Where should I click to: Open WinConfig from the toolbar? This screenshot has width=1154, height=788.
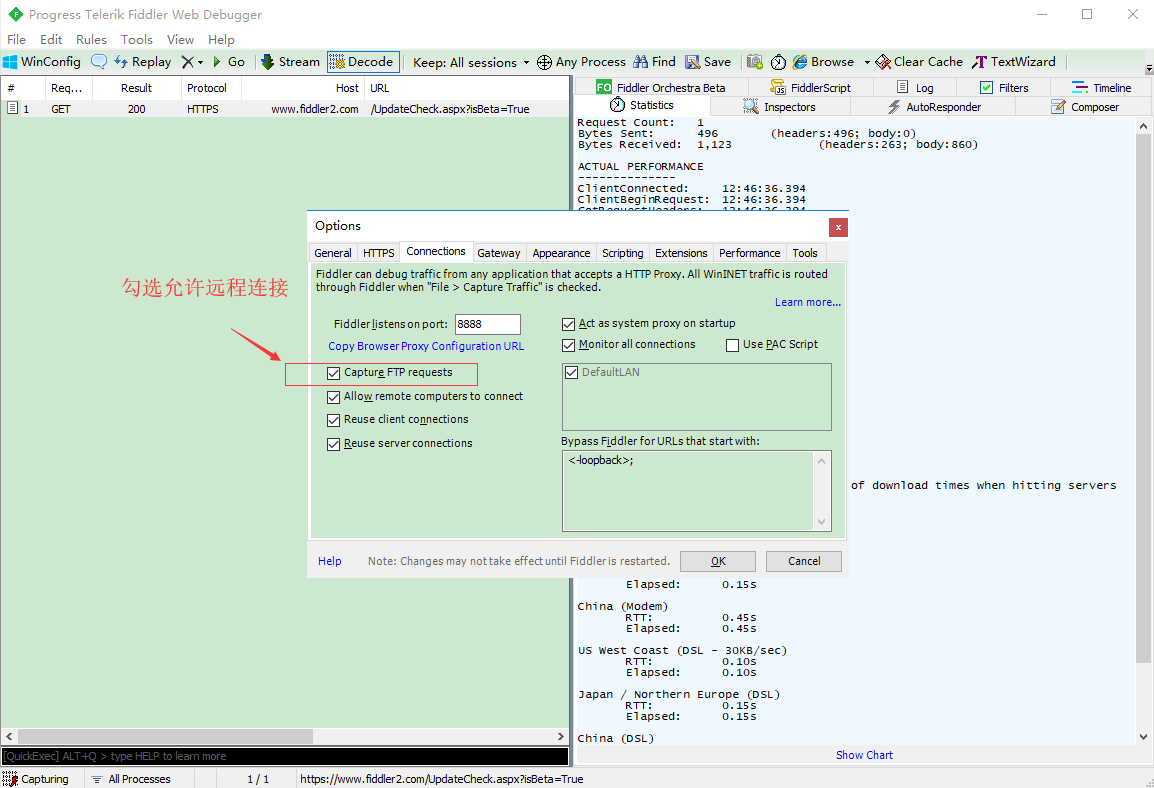pos(42,62)
